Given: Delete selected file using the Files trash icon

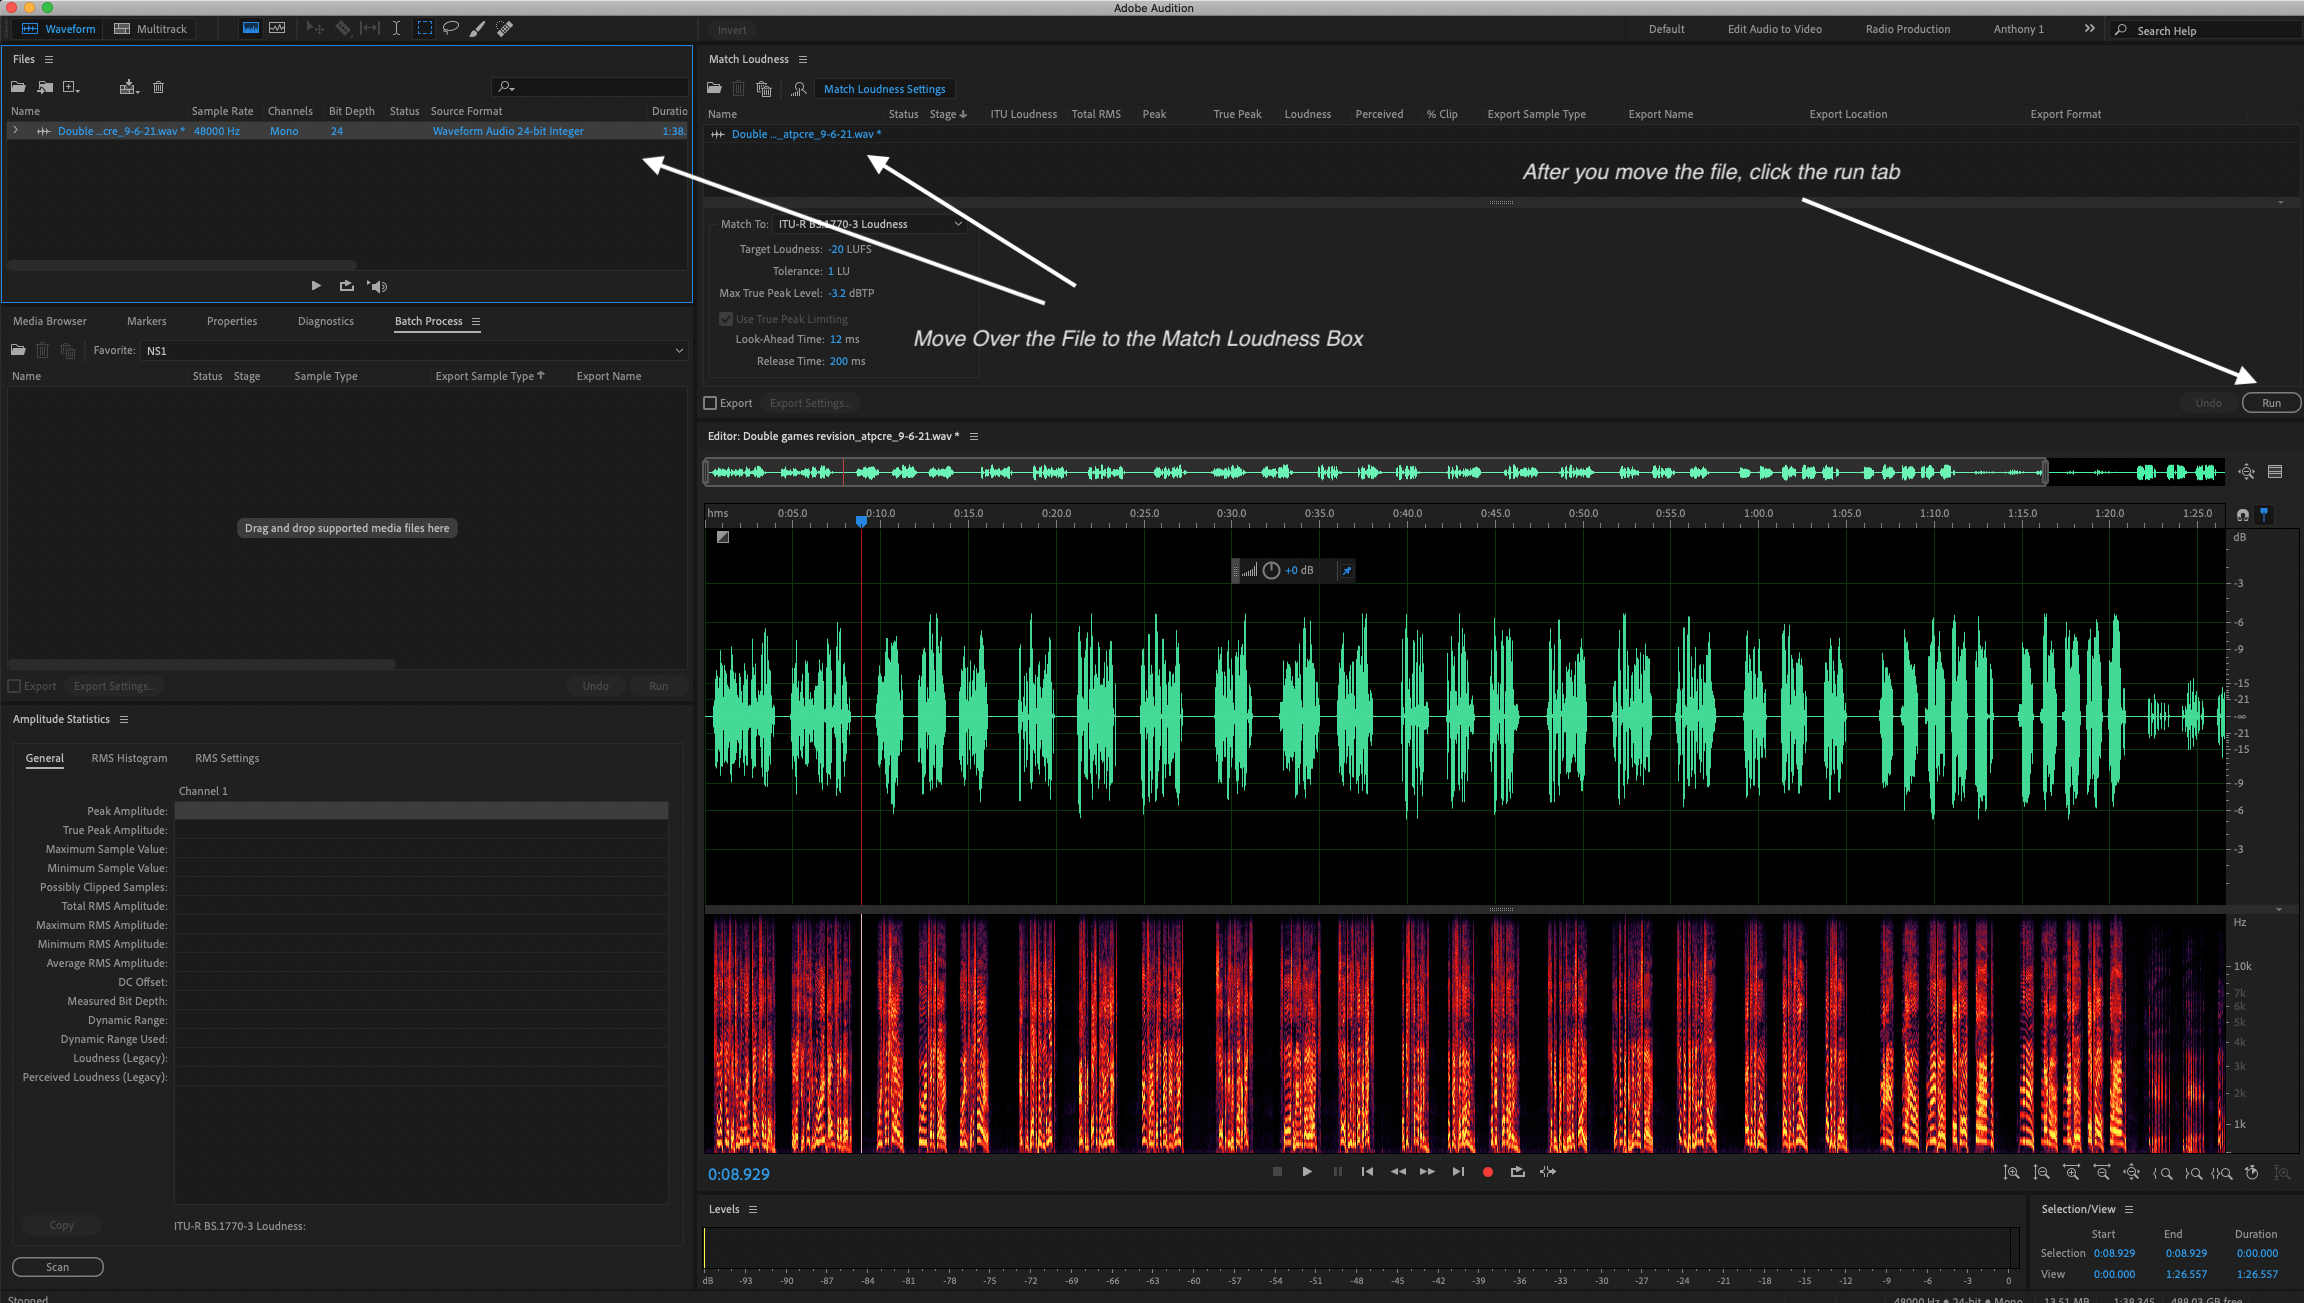Looking at the screenshot, I should point(158,87).
